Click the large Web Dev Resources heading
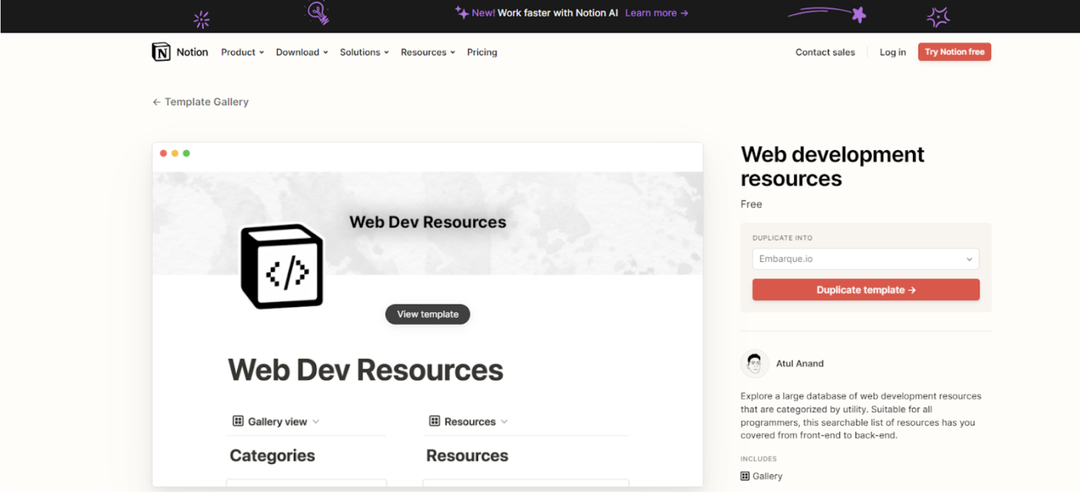The height and width of the screenshot is (494, 1080). click(x=366, y=371)
